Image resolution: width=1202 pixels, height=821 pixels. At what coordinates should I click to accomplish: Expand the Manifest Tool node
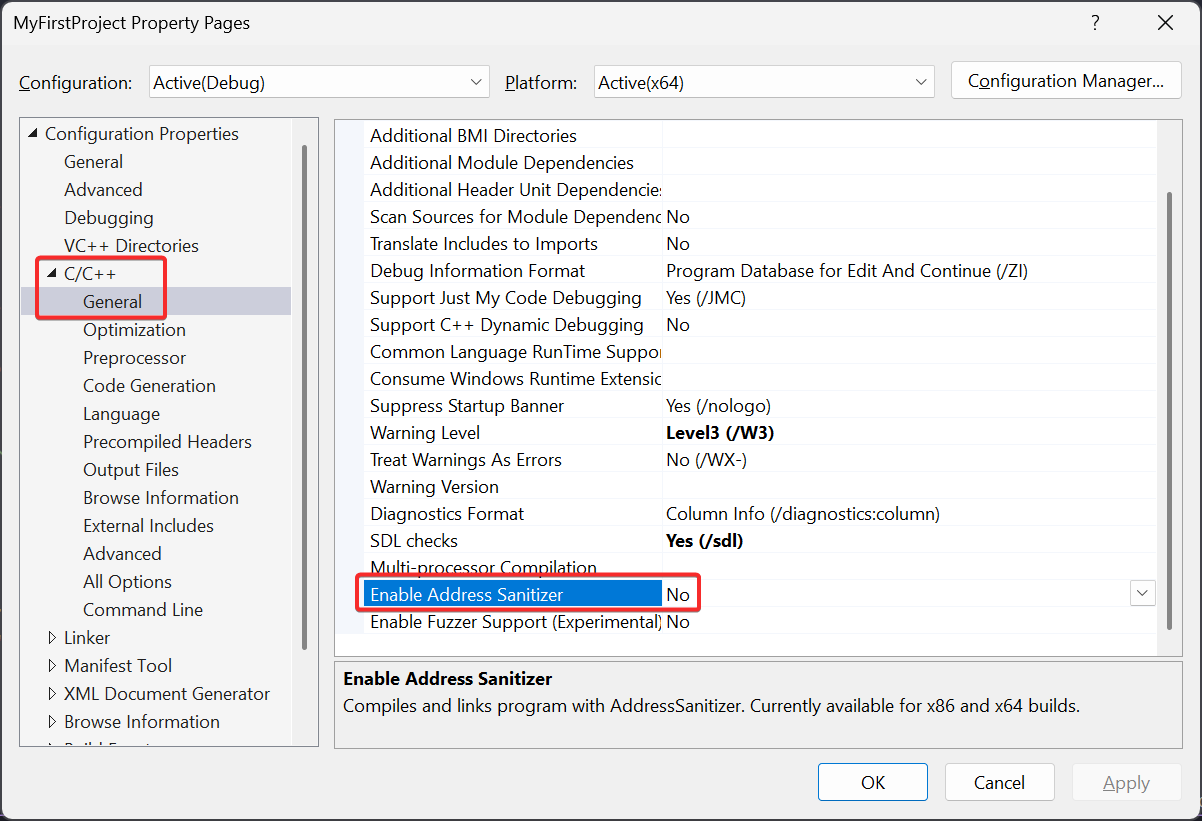pos(52,666)
